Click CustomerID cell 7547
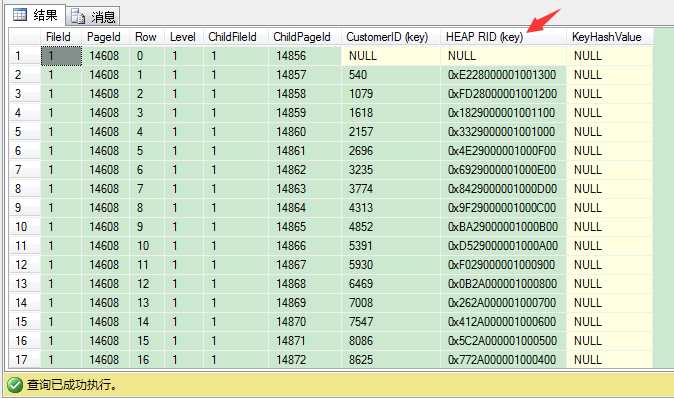The width and height of the screenshot is (674, 398). pos(391,322)
